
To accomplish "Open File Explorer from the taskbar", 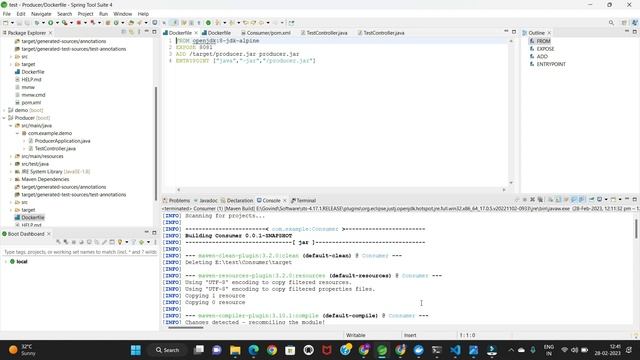I will click(235, 350).
